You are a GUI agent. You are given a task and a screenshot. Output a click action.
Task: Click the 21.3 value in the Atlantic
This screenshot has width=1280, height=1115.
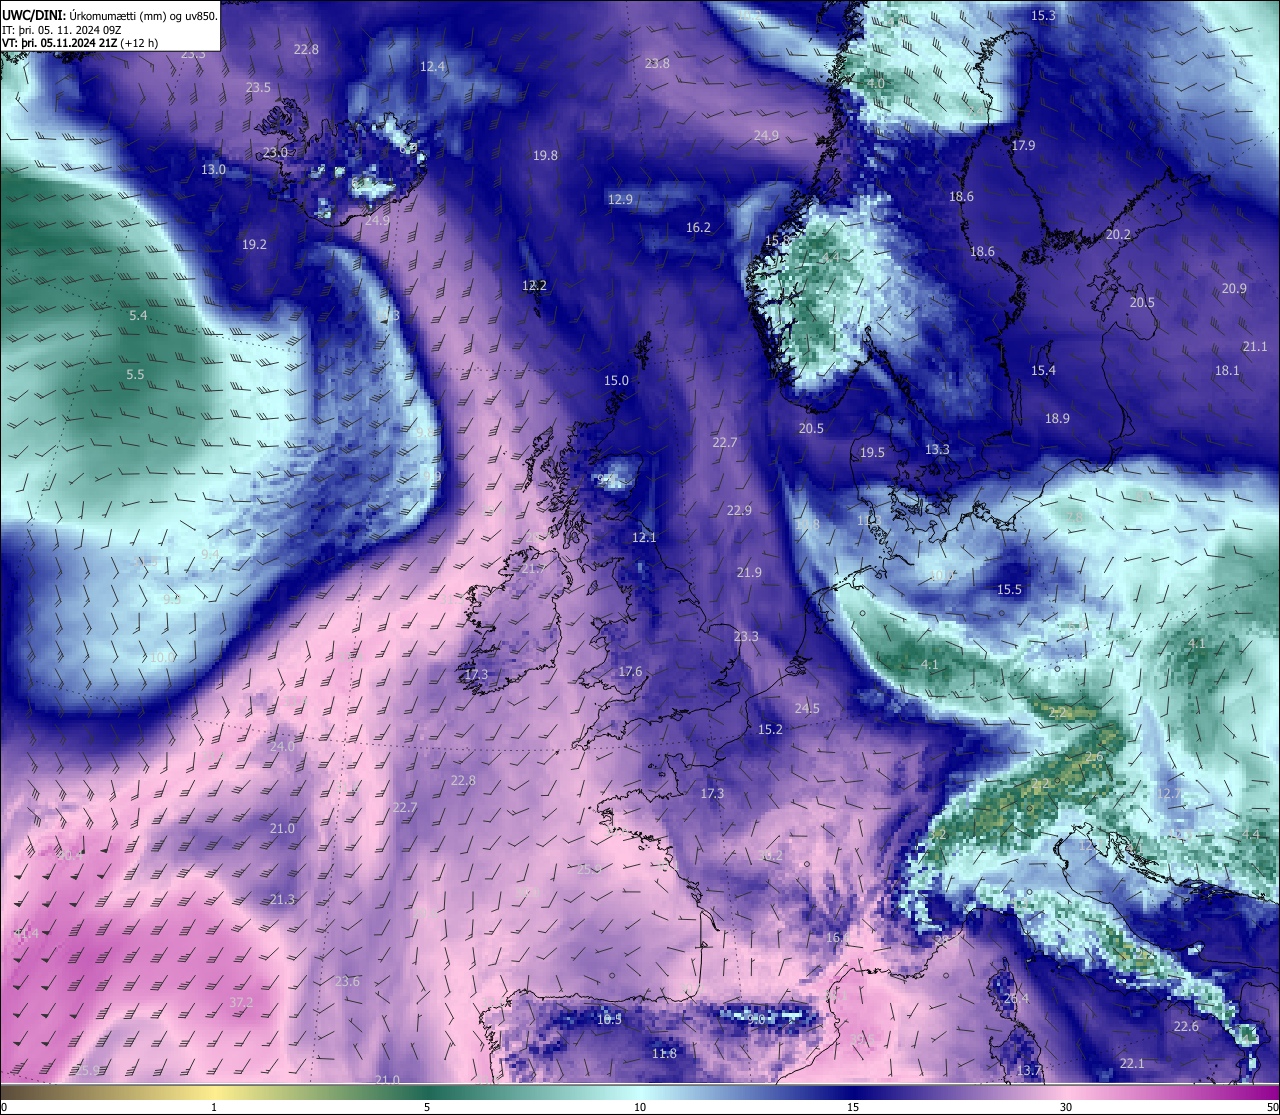[282, 900]
